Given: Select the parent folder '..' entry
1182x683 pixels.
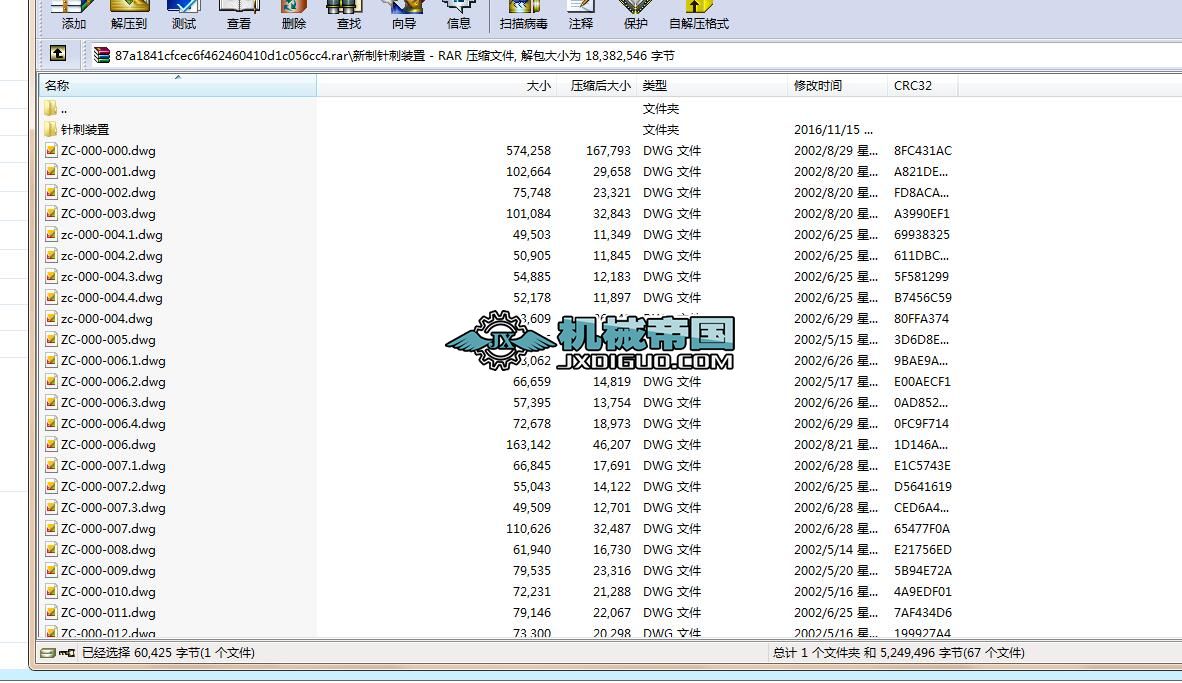Looking at the screenshot, I should pyautogui.click(x=63, y=109).
